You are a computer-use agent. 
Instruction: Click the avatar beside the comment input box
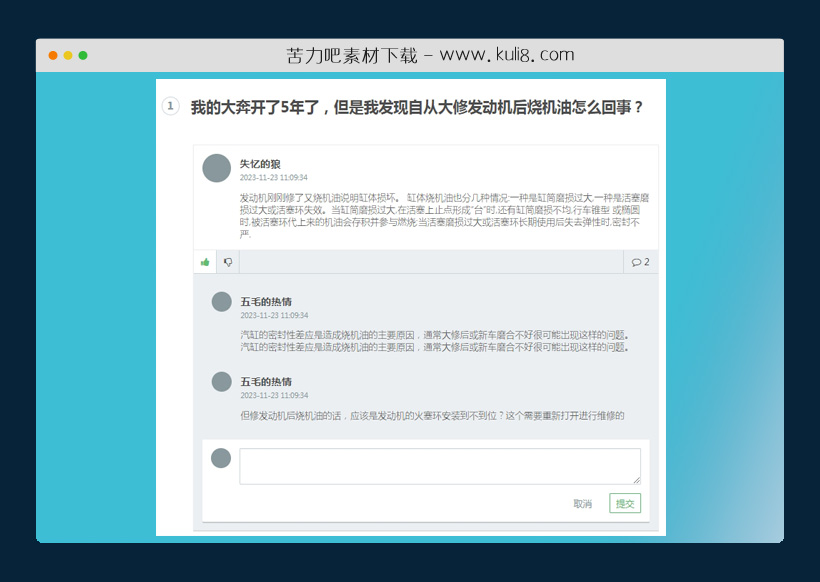coord(219,458)
